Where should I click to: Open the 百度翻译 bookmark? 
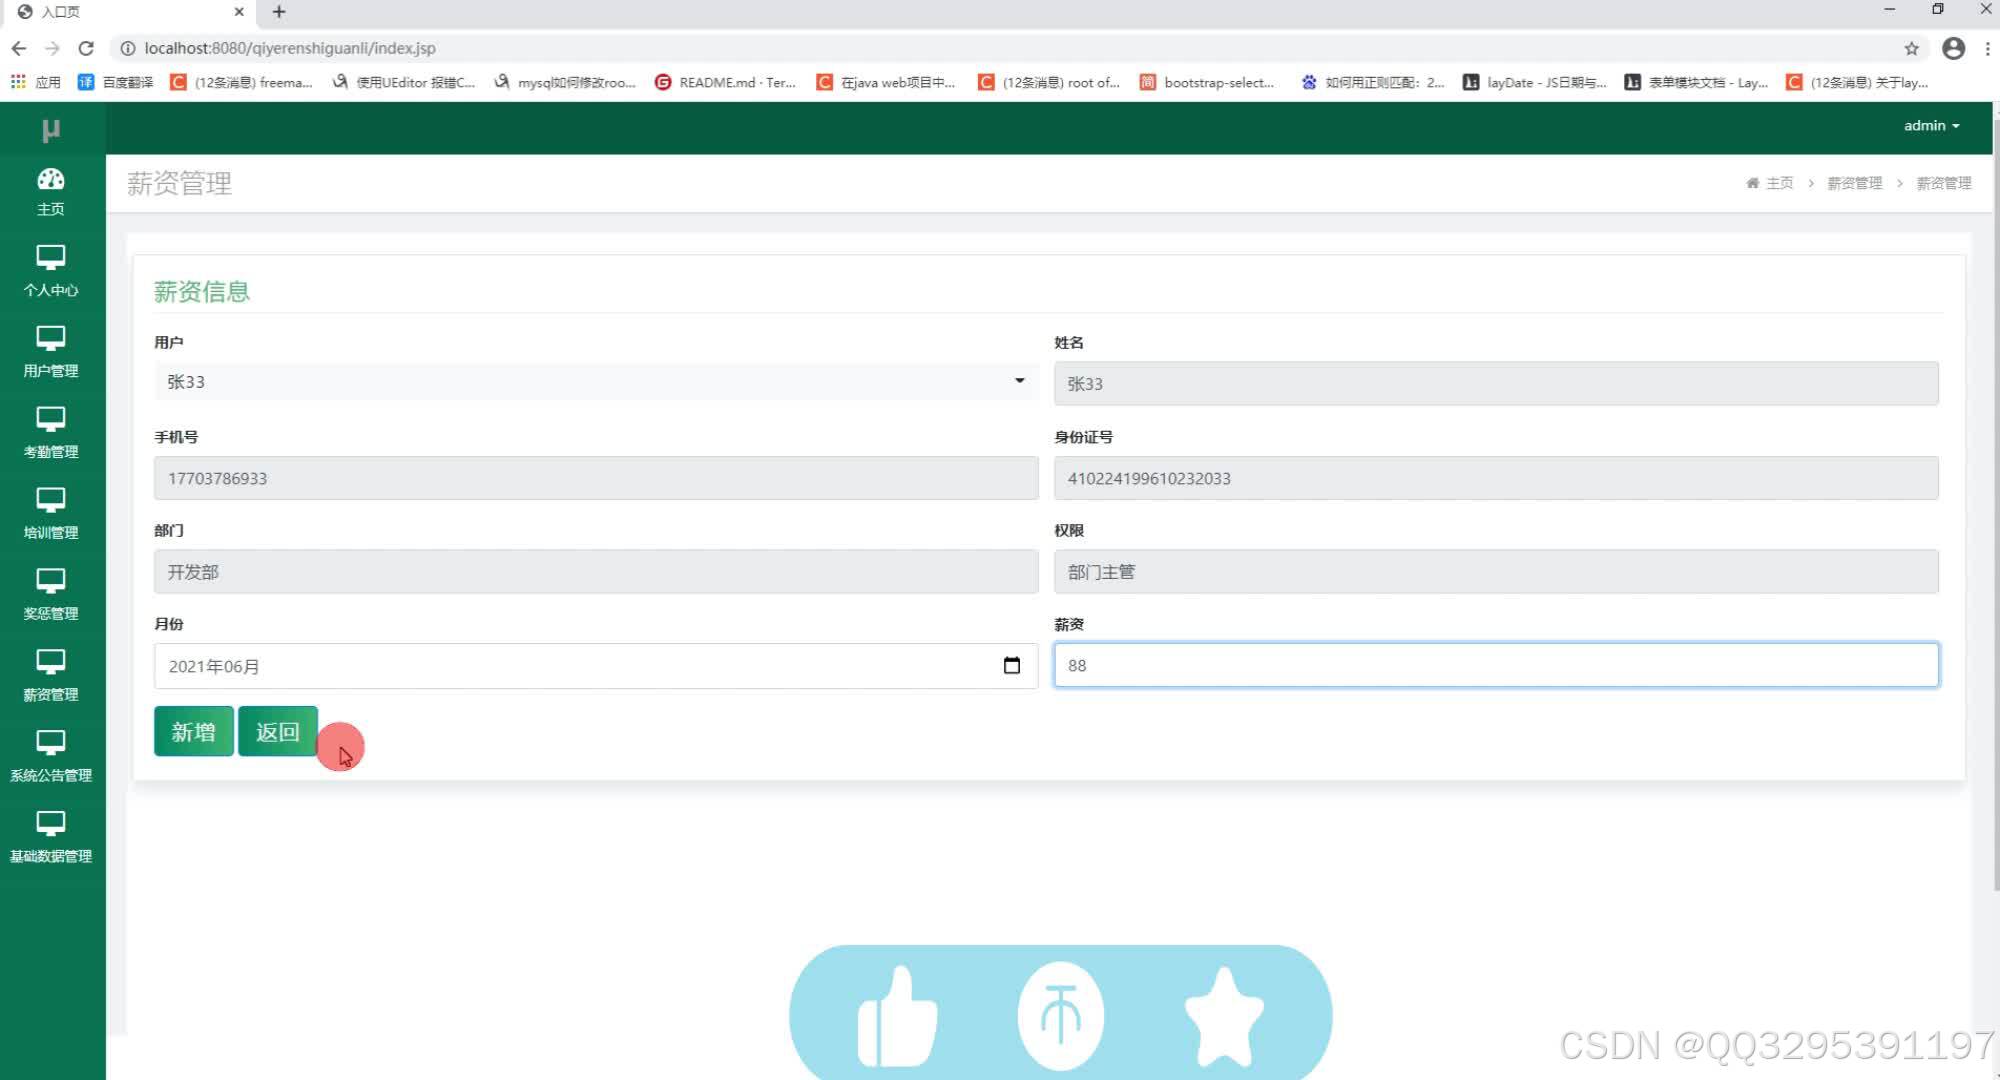click(x=116, y=82)
